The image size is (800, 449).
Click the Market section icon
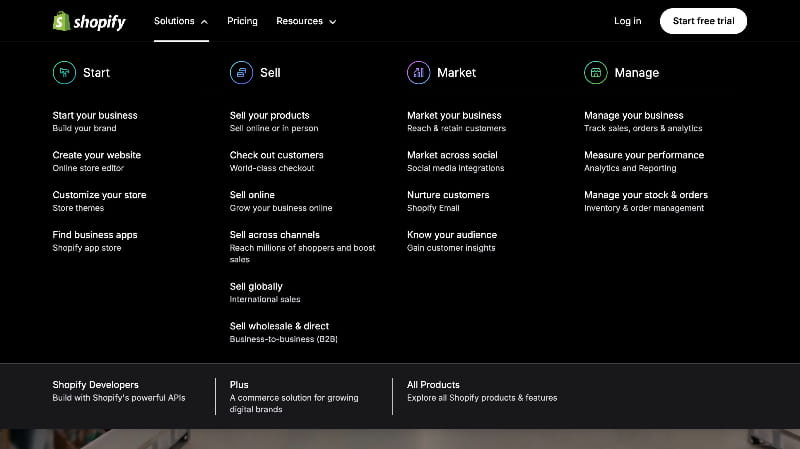tap(418, 72)
